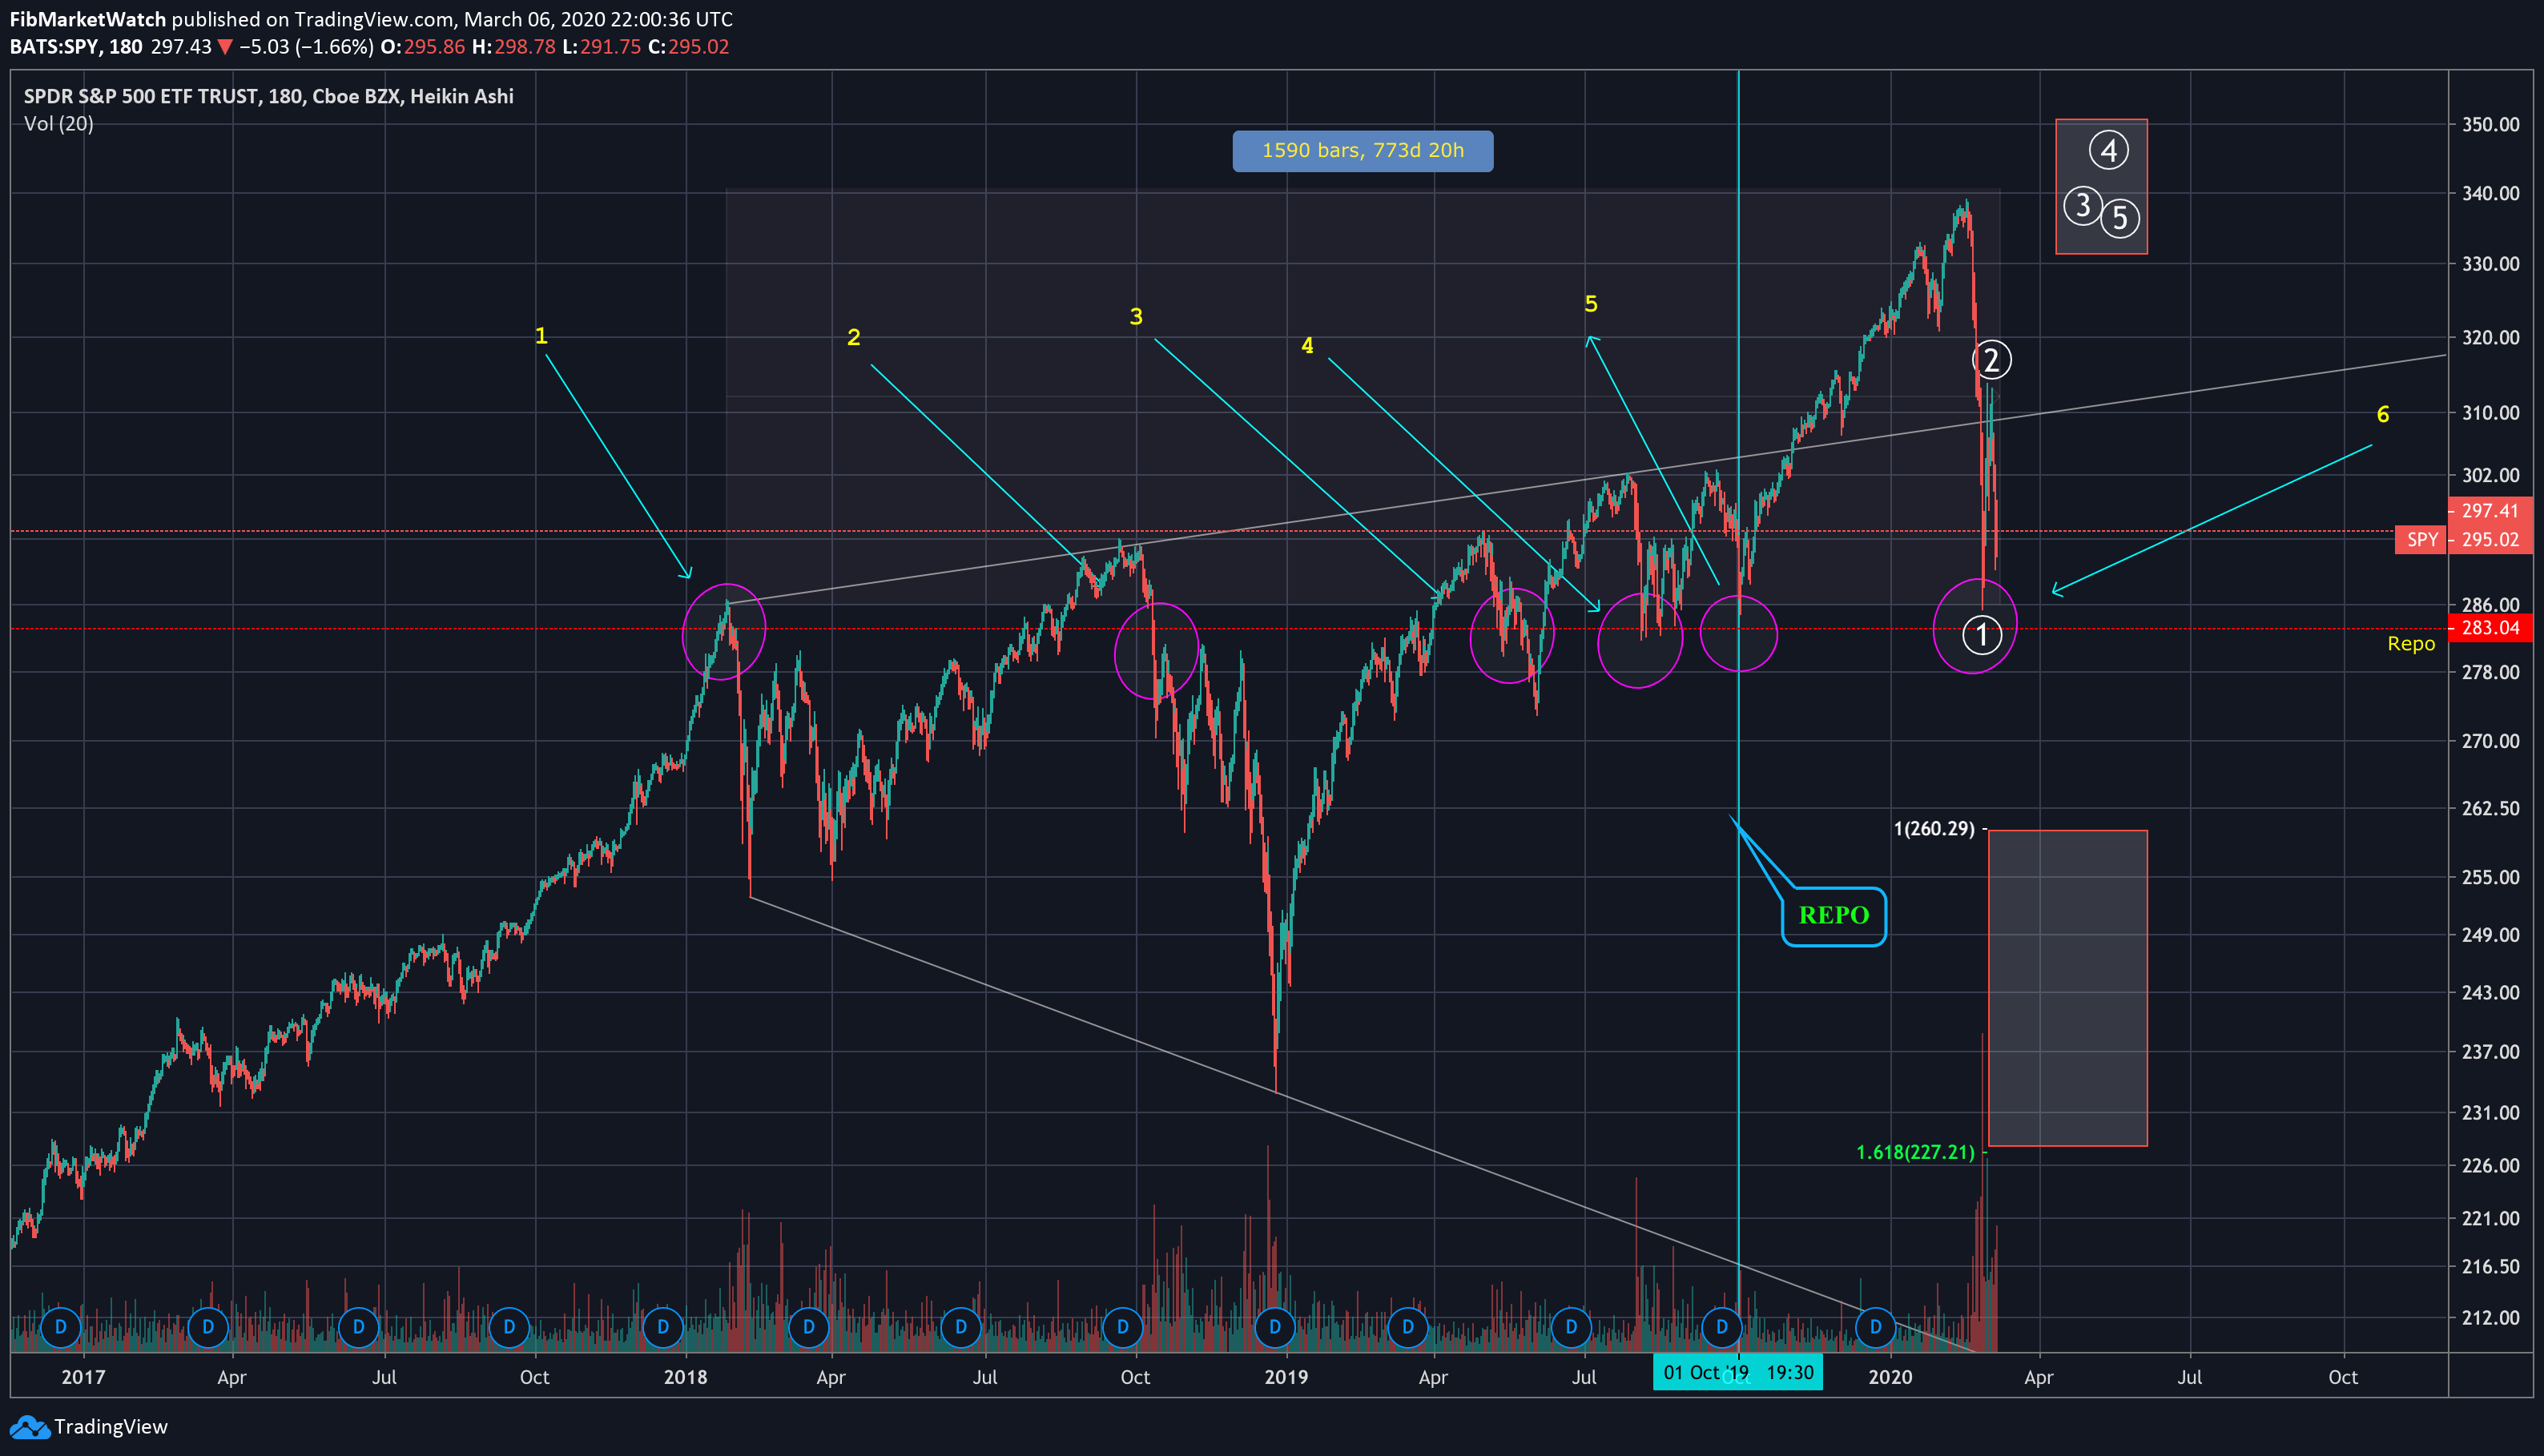Click the 'BATS:SPY, 180' symbol text
The image size is (2544, 1456).
[x=76, y=47]
